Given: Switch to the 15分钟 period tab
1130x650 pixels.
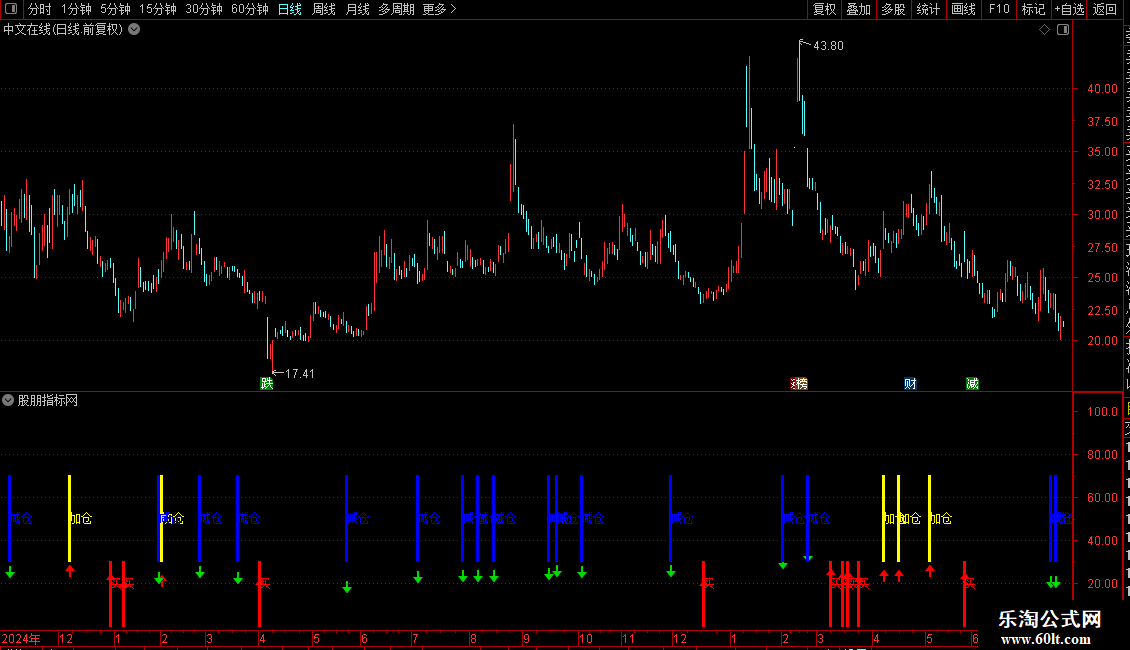Looking at the screenshot, I should tap(158, 9).
